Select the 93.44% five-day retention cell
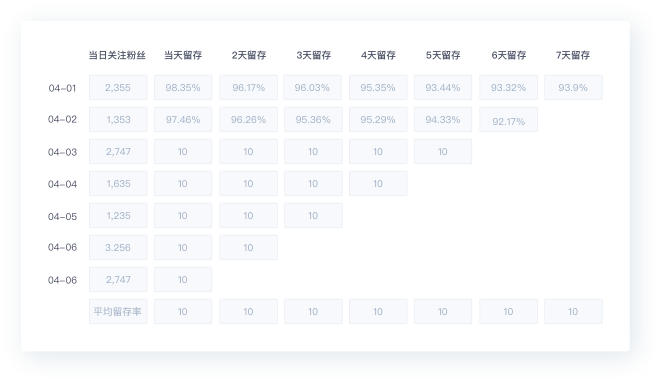660x382 pixels. tap(443, 88)
